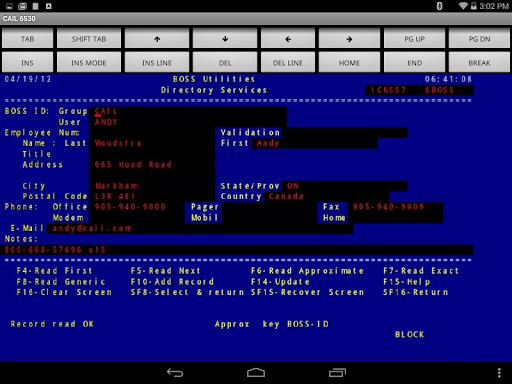Tap the DEL LINE button
Screen dimensions: 512x384
click(x=288, y=62)
